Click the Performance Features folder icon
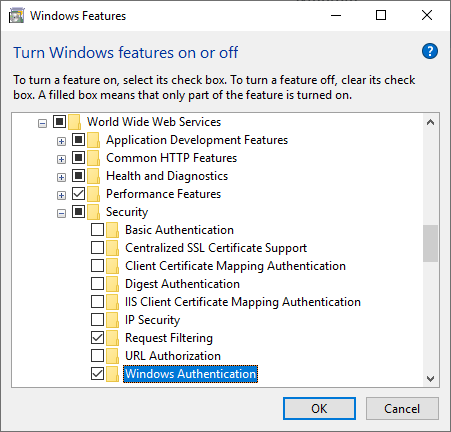Viewport: 451px width, 432px height. [94, 194]
